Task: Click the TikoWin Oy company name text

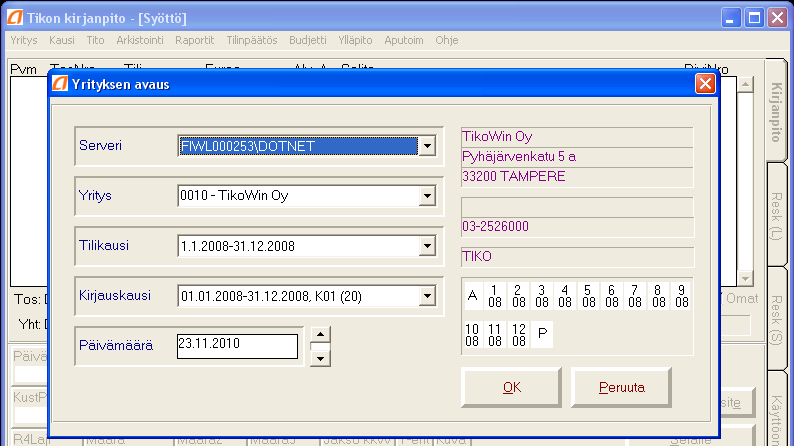Action: click(x=497, y=137)
